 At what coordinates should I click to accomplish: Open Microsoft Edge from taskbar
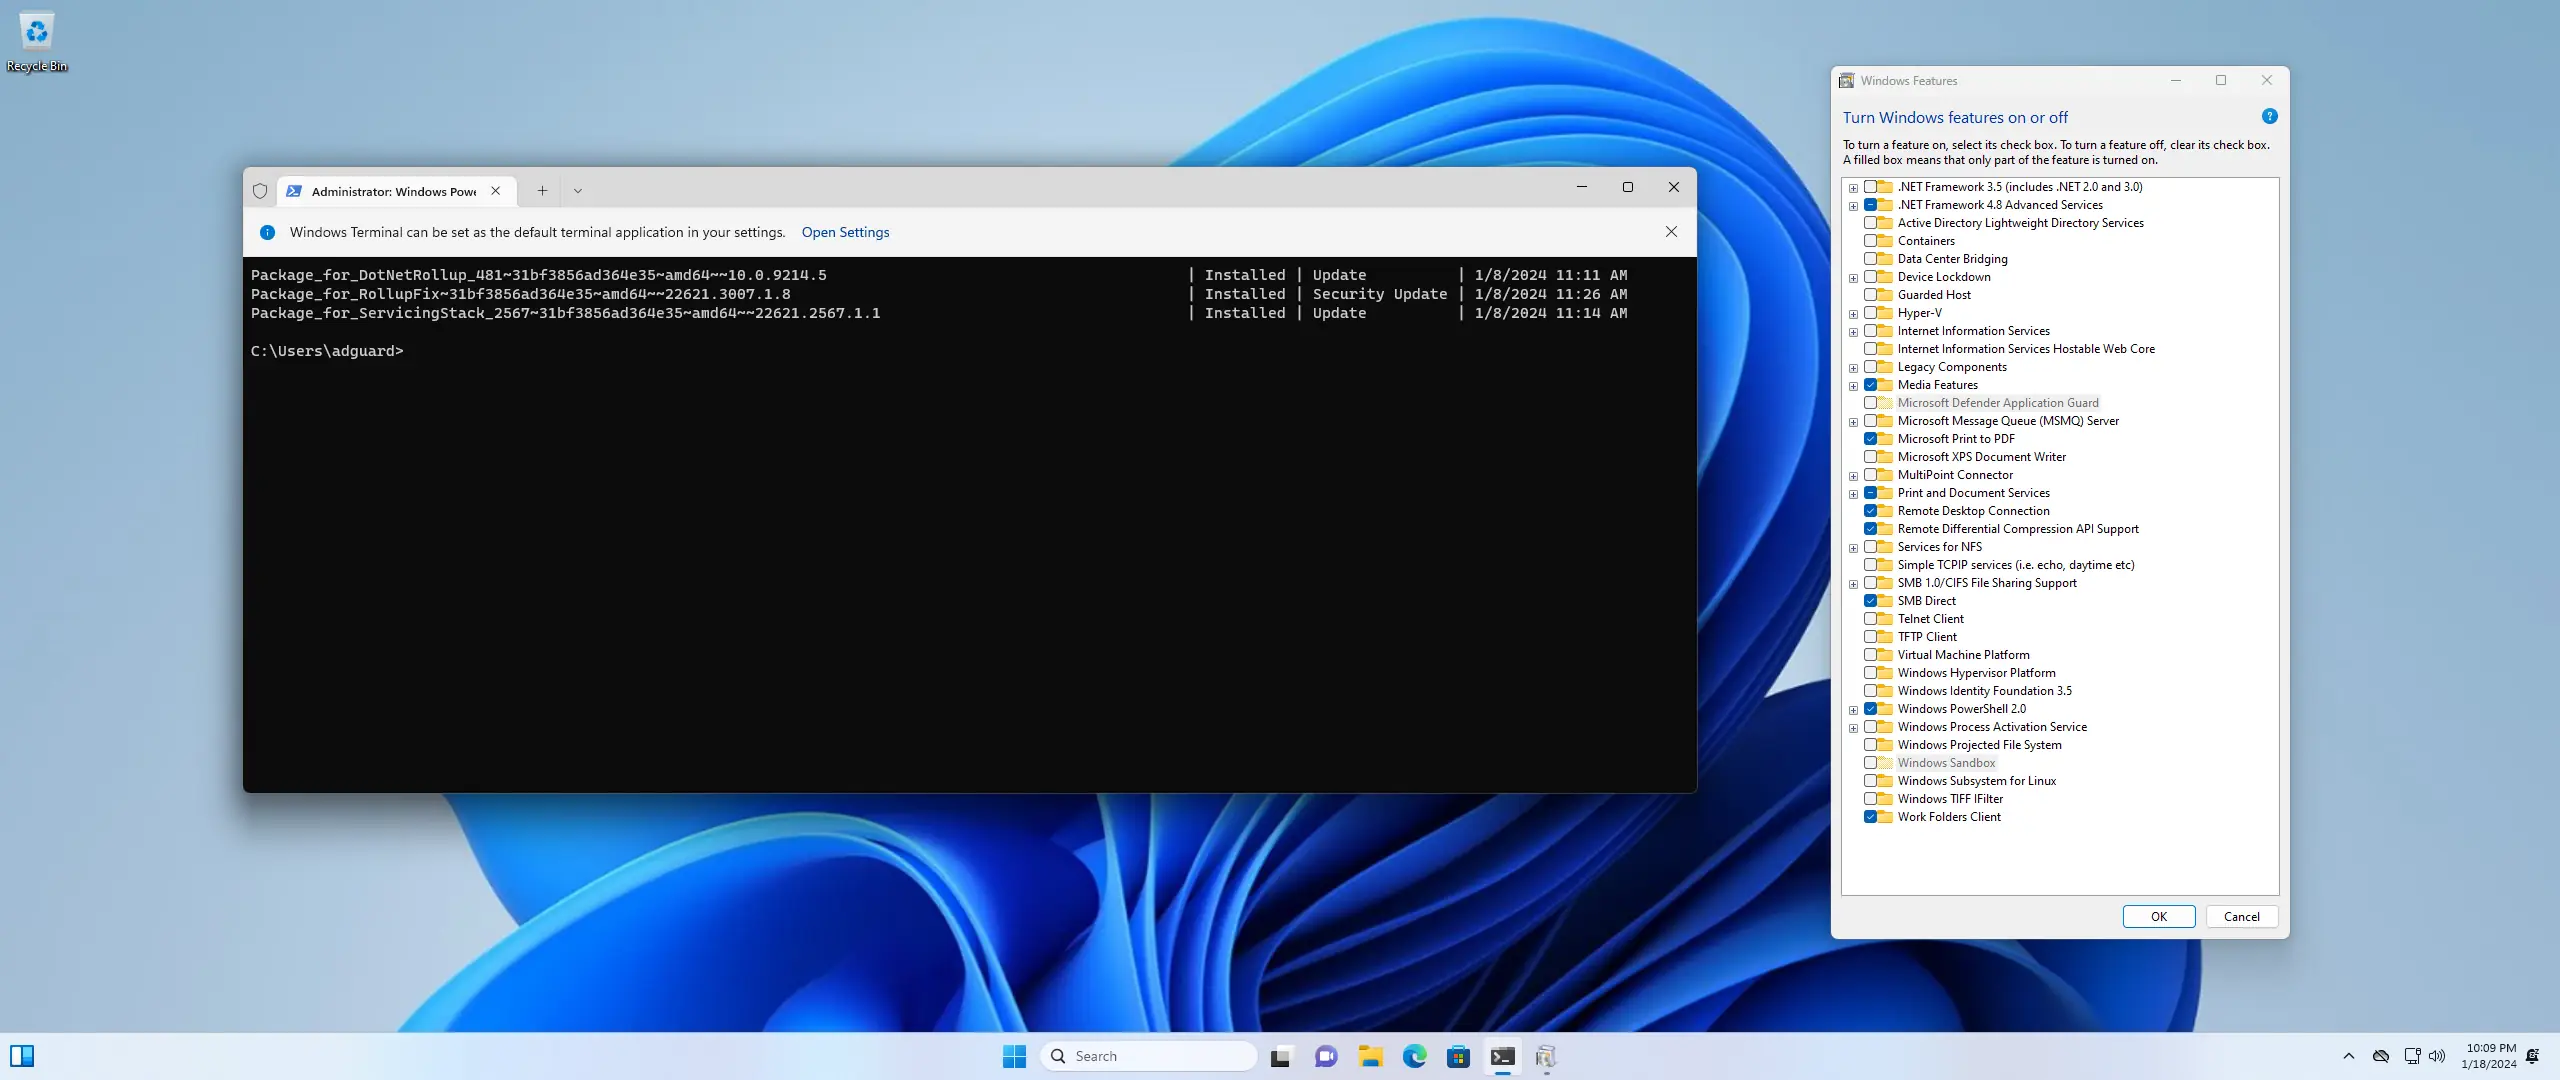pyautogui.click(x=1414, y=1056)
